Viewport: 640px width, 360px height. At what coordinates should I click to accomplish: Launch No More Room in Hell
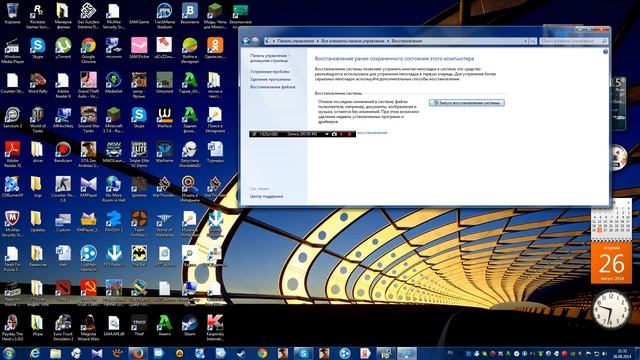point(113,189)
